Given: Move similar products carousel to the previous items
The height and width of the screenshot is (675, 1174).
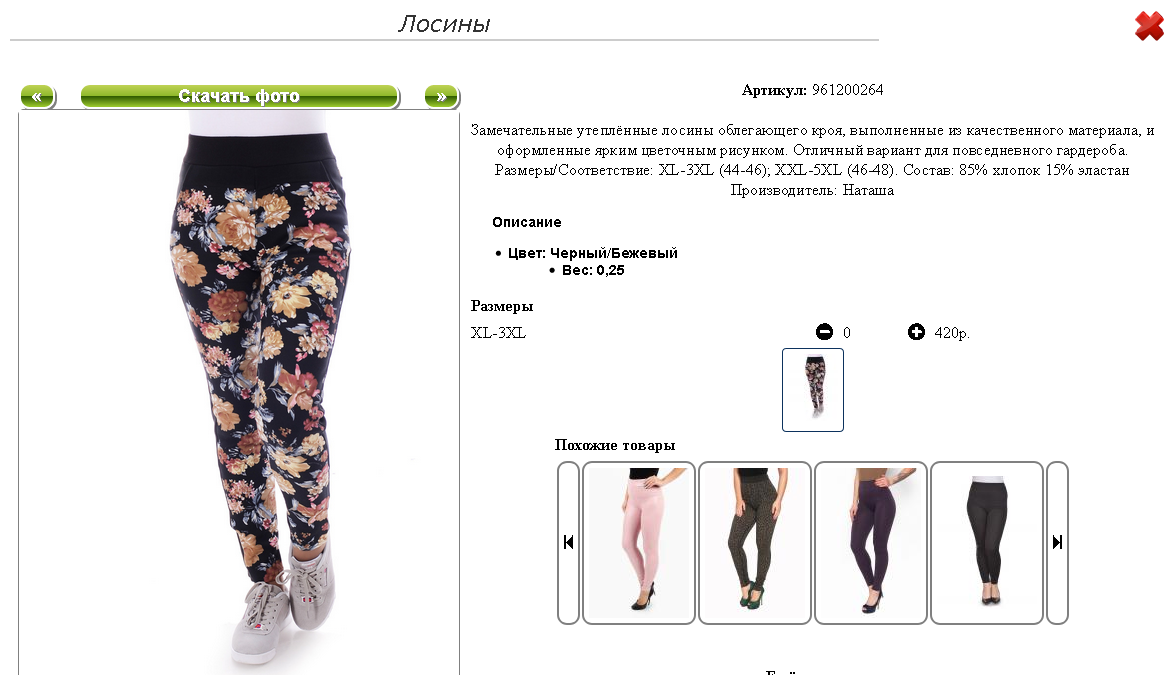Looking at the screenshot, I should coord(568,543).
